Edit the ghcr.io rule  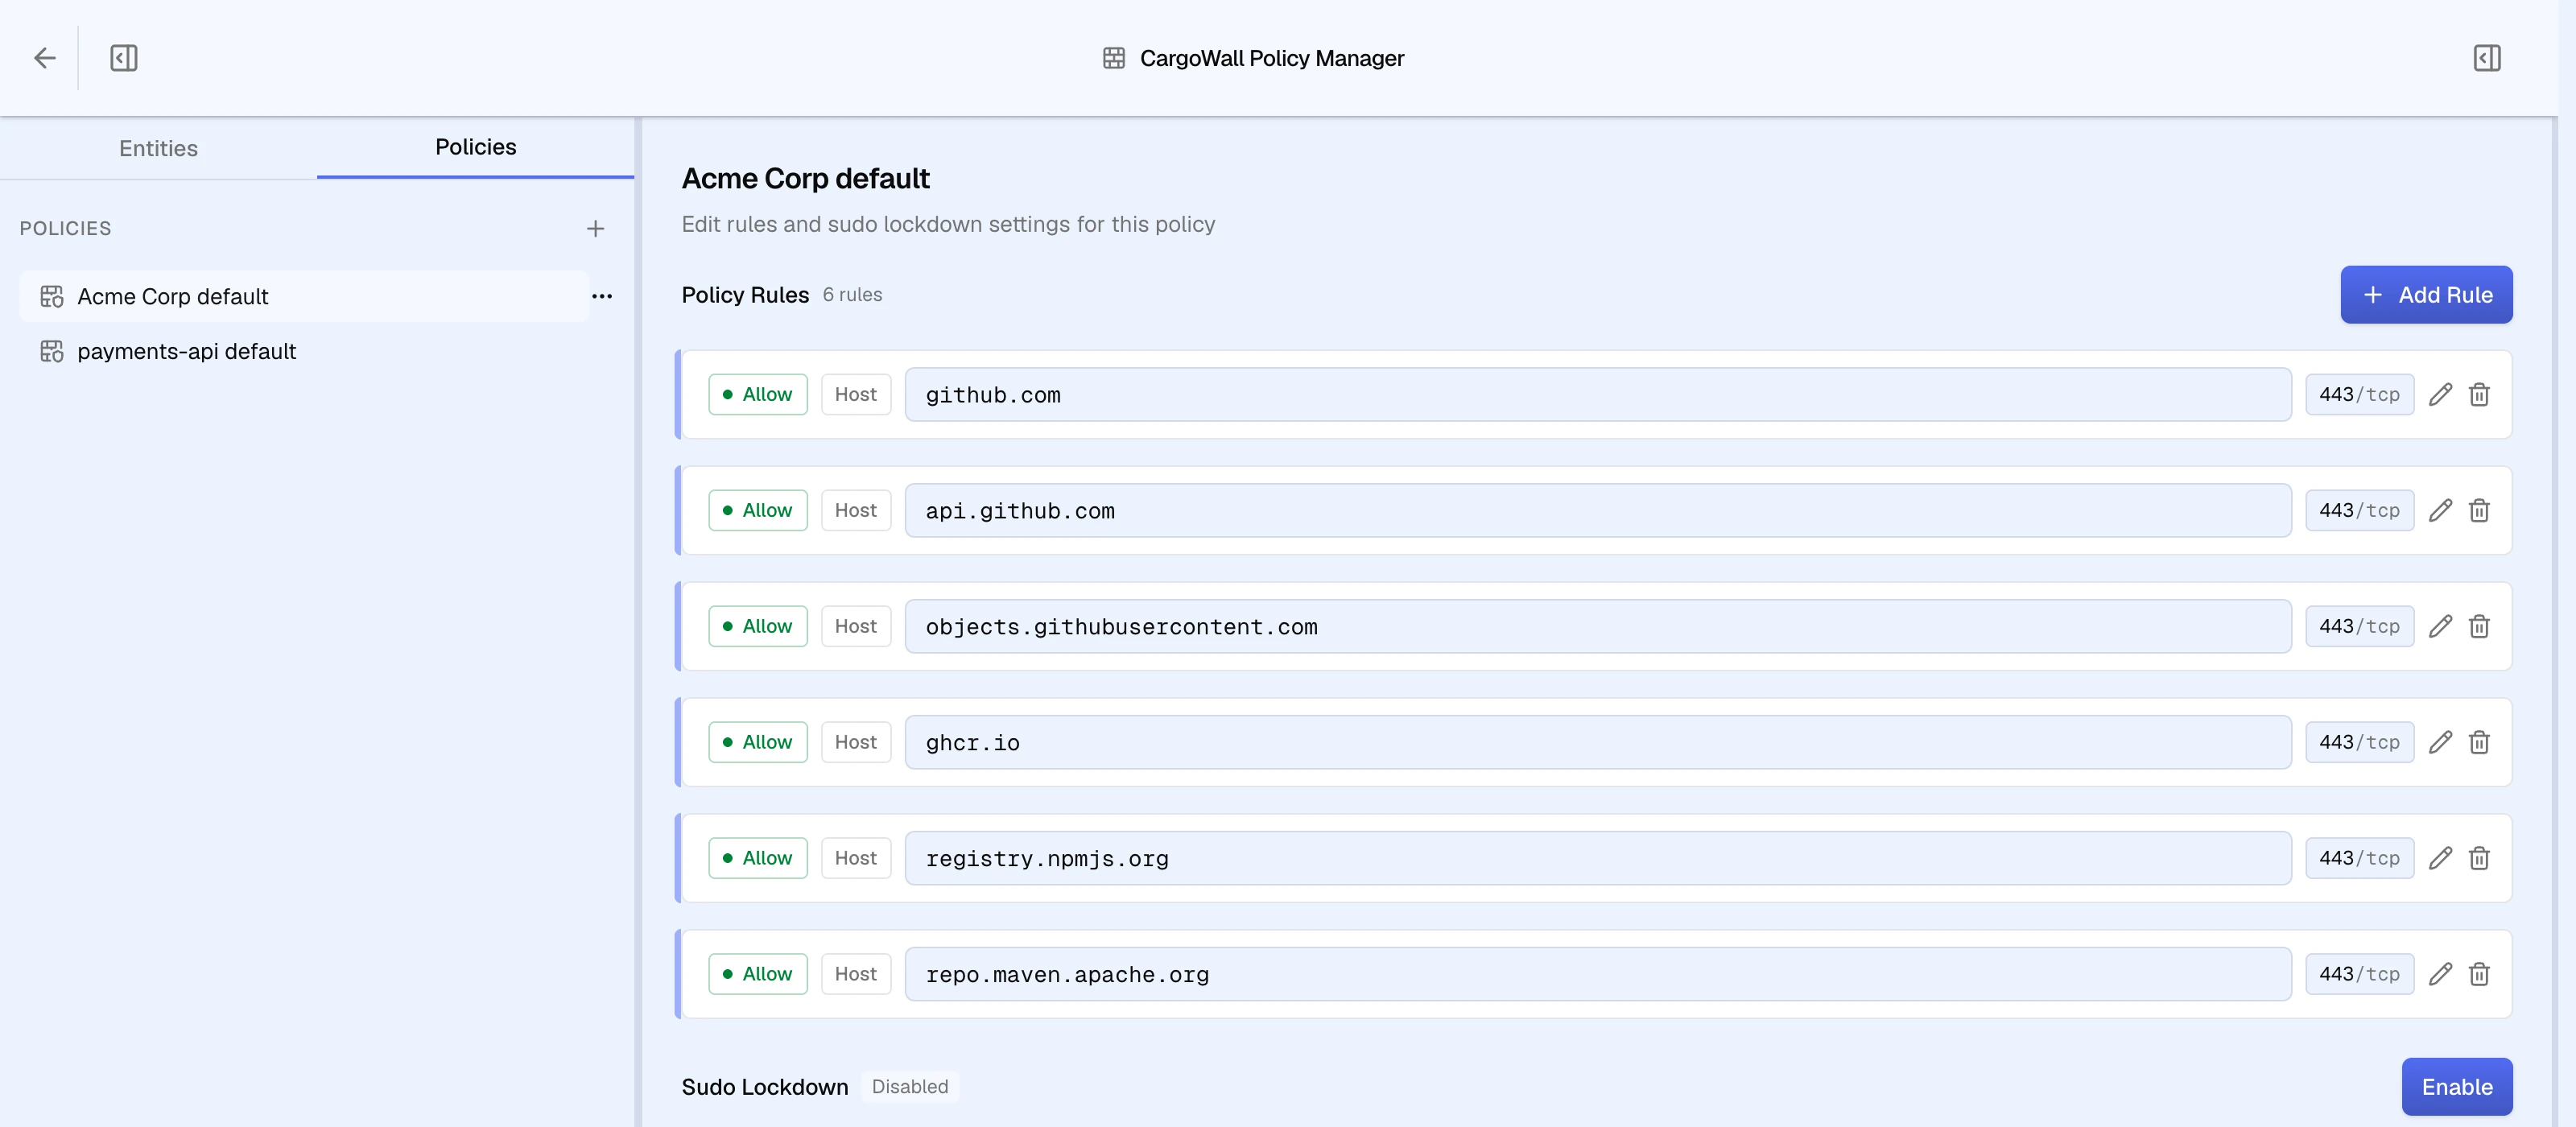[2440, 743]
